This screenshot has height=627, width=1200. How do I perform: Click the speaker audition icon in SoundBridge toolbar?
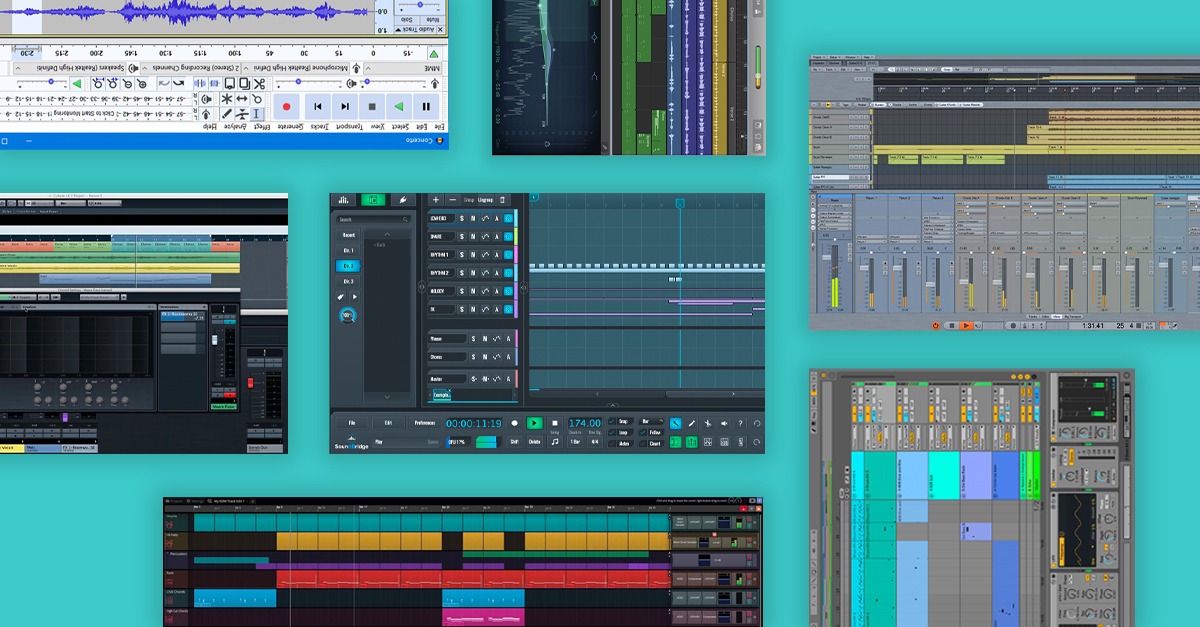coord(723,423)
